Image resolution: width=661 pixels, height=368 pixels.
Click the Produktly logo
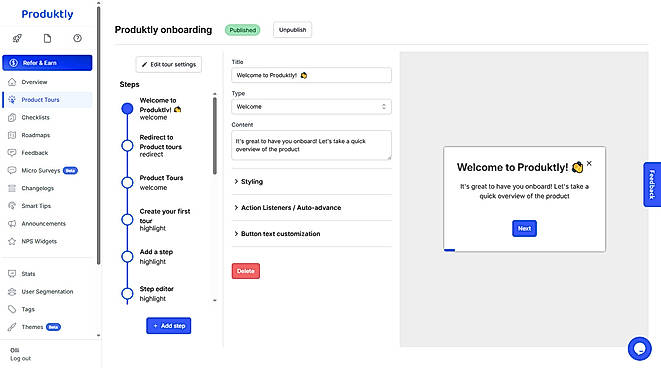[47, 14]
